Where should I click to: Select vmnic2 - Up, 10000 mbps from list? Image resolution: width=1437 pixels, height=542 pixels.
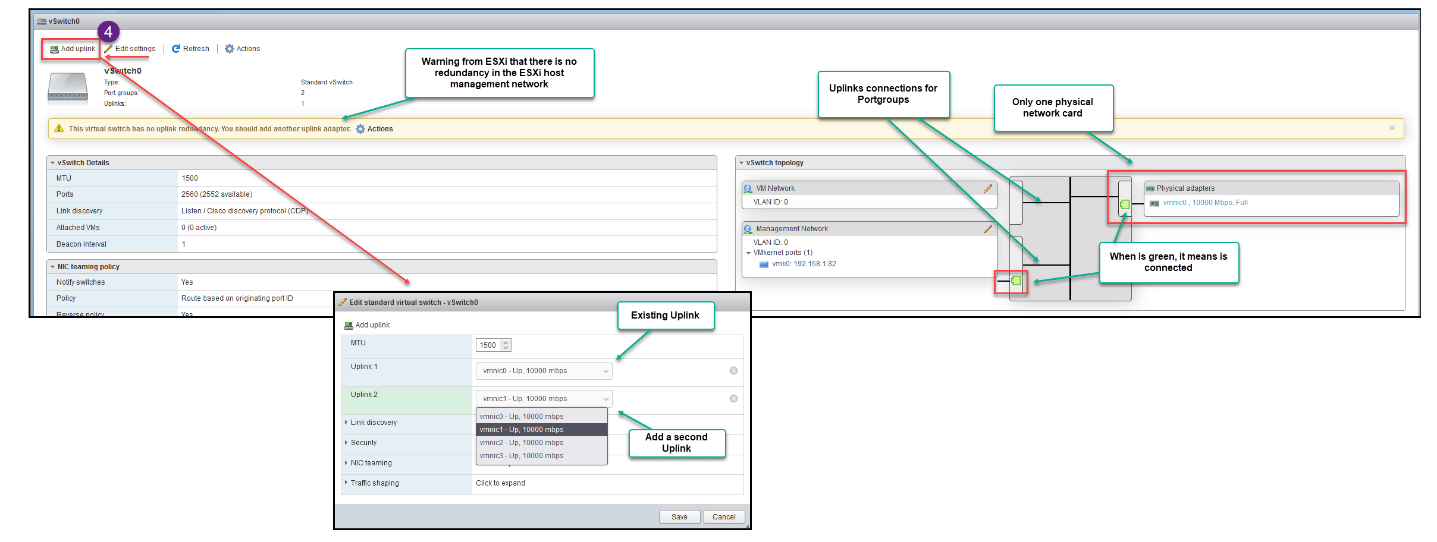pos(541,442)
